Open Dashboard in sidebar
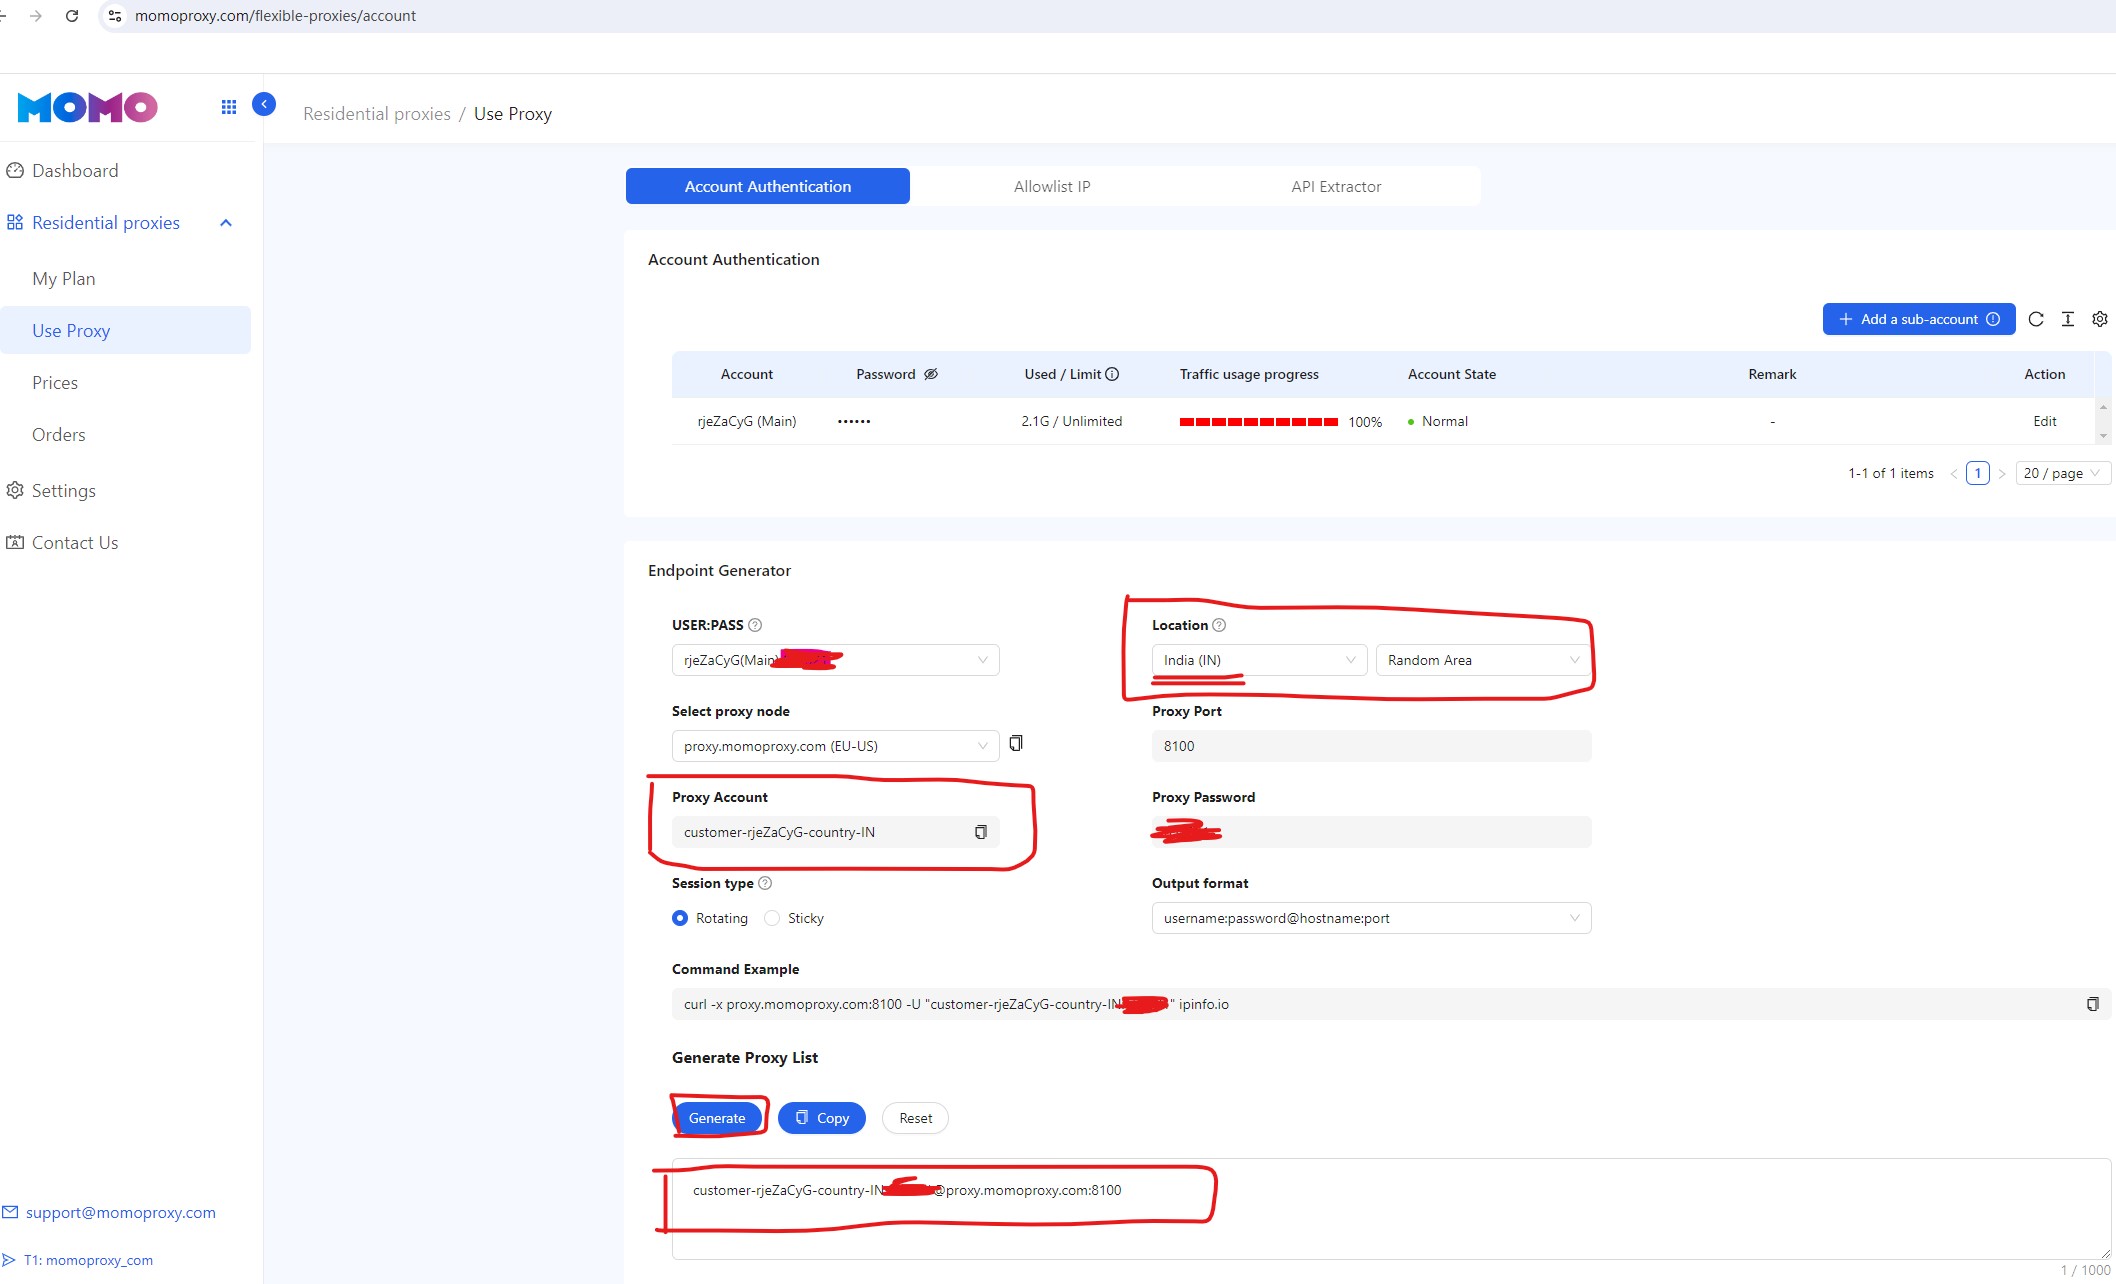The height and width of the screenshot is (1284, 2116). pyautogui.click(x=75, y=171)
